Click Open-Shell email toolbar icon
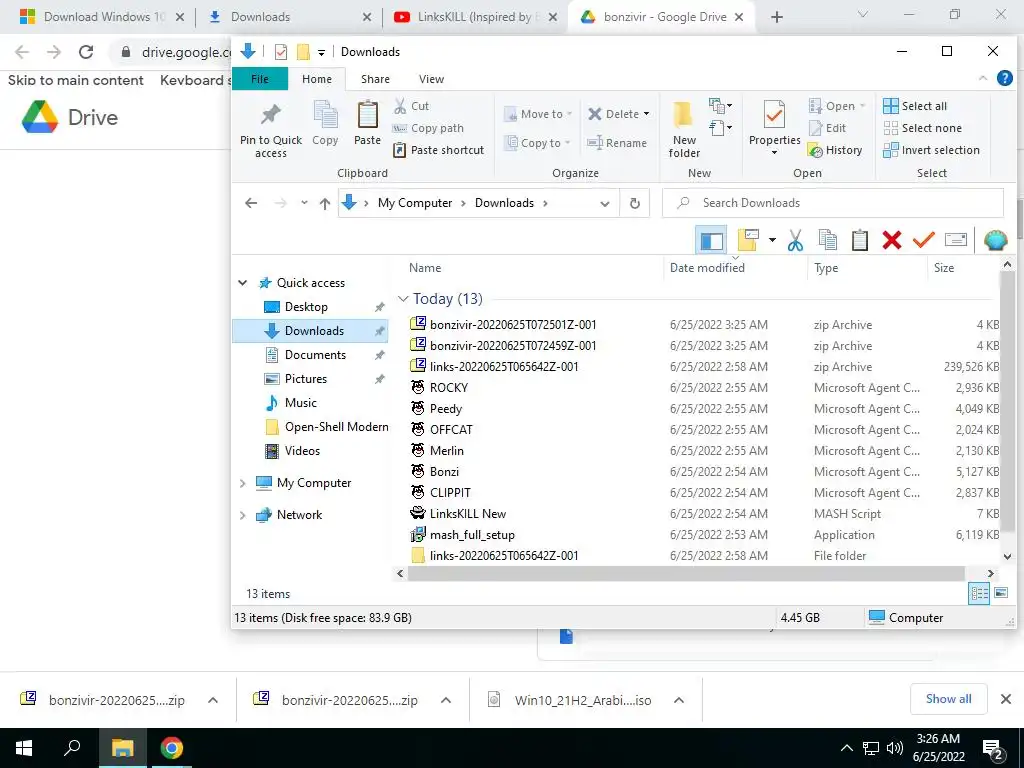This screenshot has width=1024, height=768. (955, 240)
